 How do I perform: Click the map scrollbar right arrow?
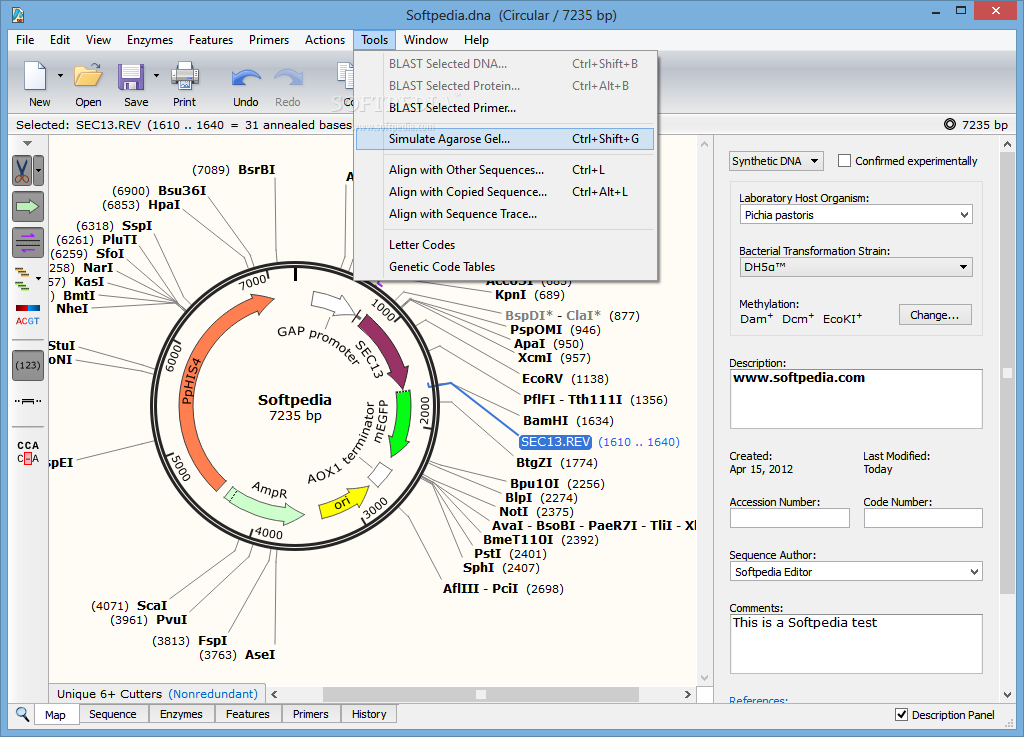687,694
